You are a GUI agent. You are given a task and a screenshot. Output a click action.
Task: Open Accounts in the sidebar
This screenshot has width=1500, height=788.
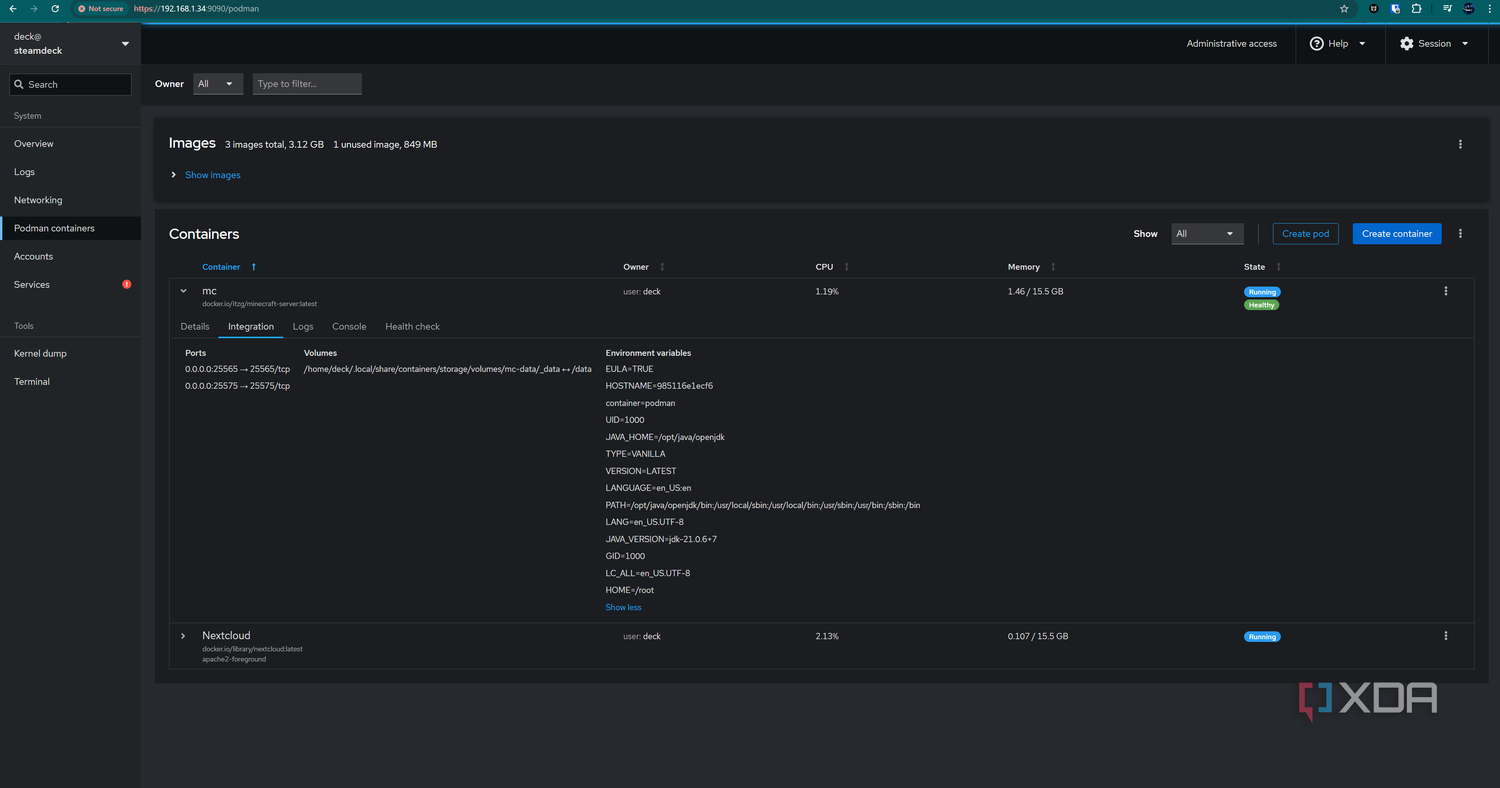70,256
